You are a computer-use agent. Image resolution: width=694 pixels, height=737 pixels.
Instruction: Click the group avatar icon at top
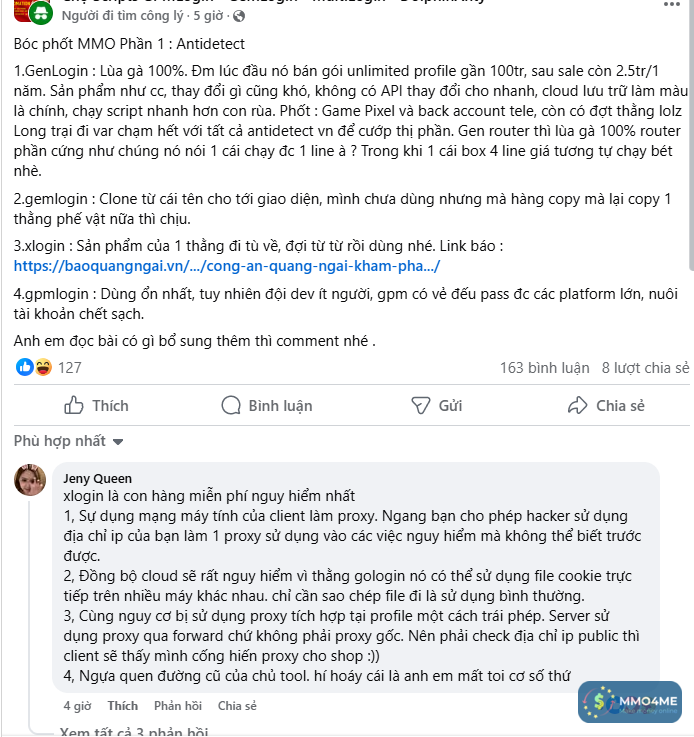pos(40,12)
